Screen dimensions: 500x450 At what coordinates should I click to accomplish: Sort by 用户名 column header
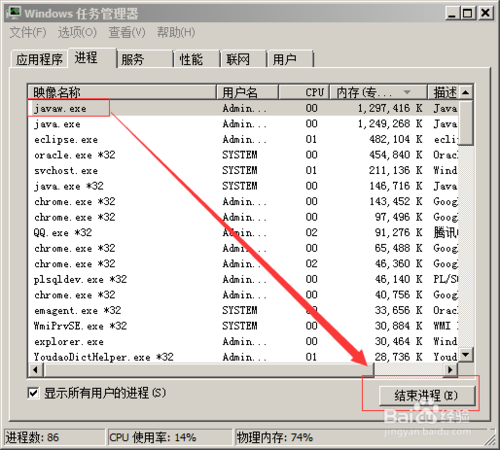click(247, 92)
